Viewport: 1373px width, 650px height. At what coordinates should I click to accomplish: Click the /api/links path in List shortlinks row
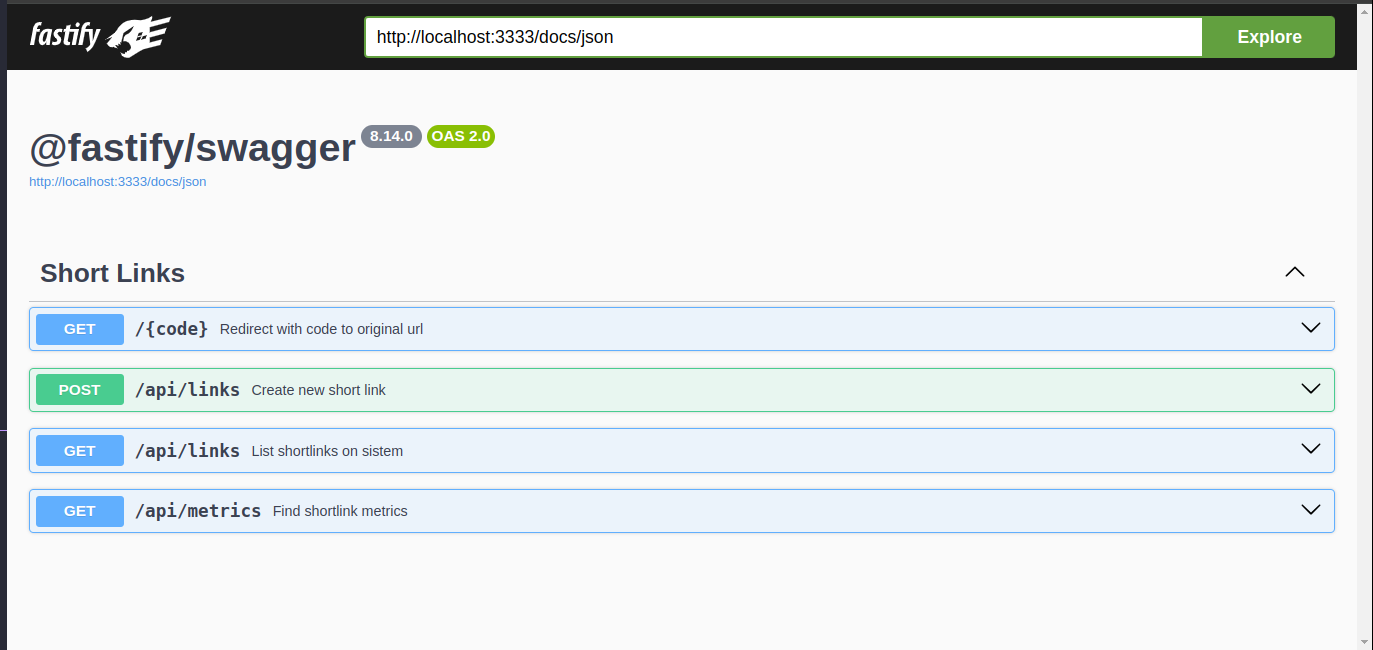coord(187,451)
